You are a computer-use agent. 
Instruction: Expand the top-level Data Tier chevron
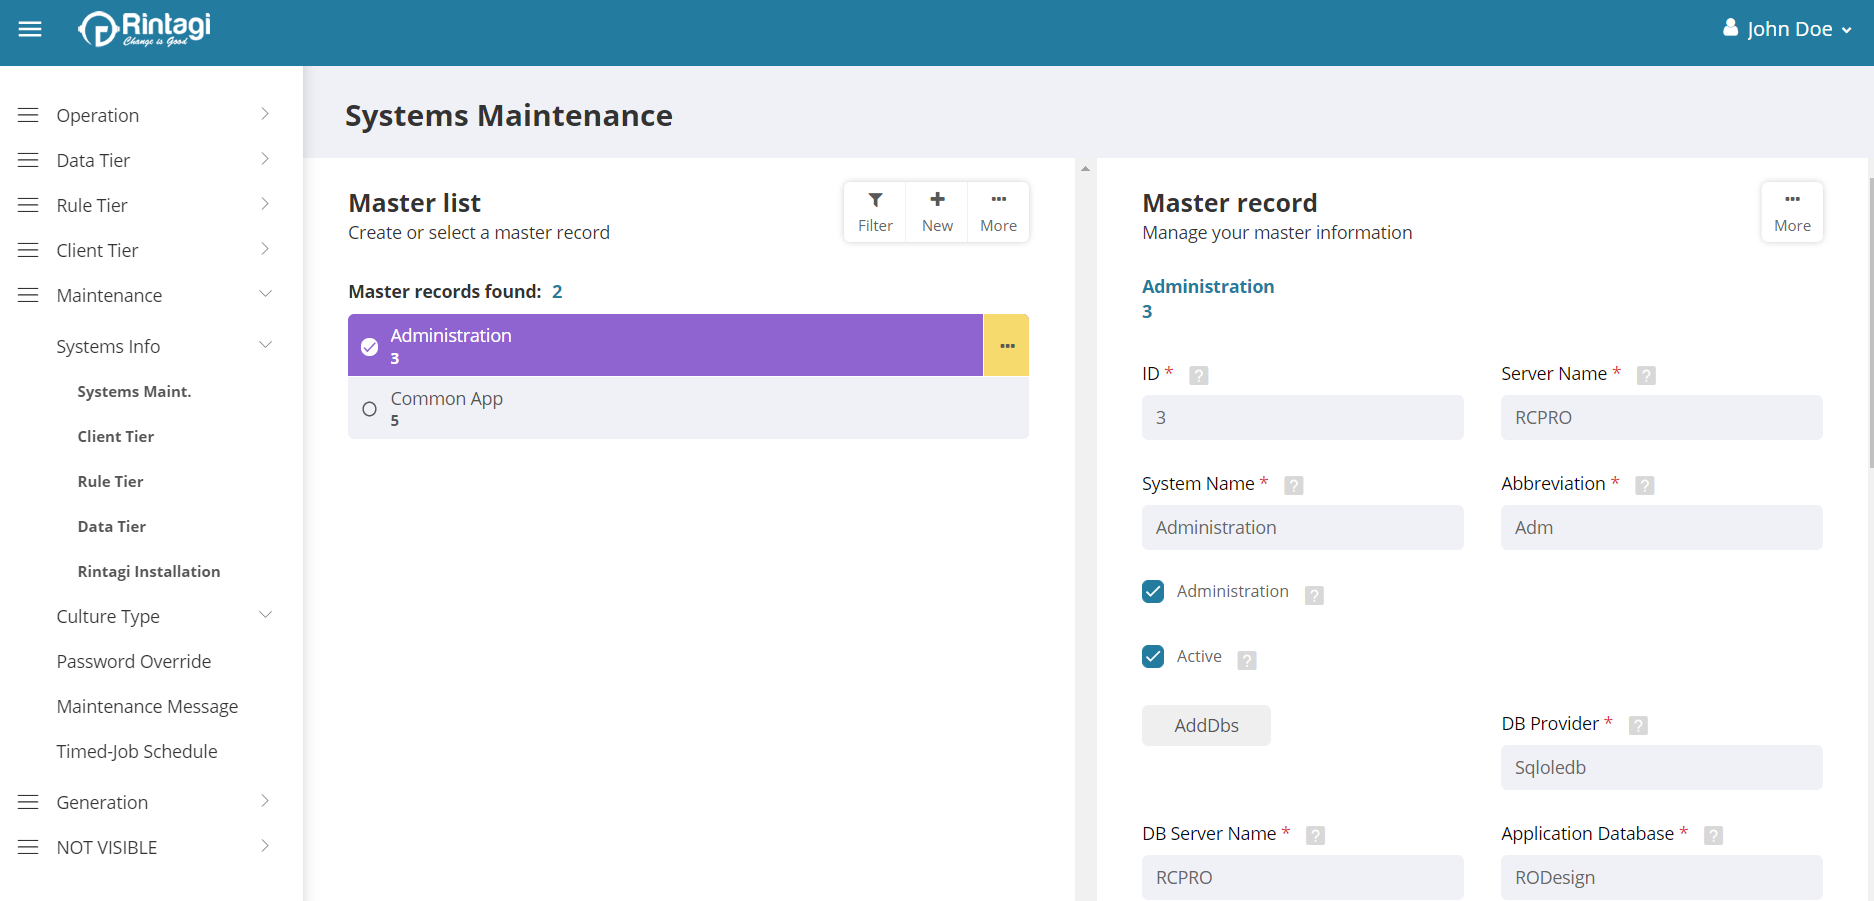tap(265, 159)
